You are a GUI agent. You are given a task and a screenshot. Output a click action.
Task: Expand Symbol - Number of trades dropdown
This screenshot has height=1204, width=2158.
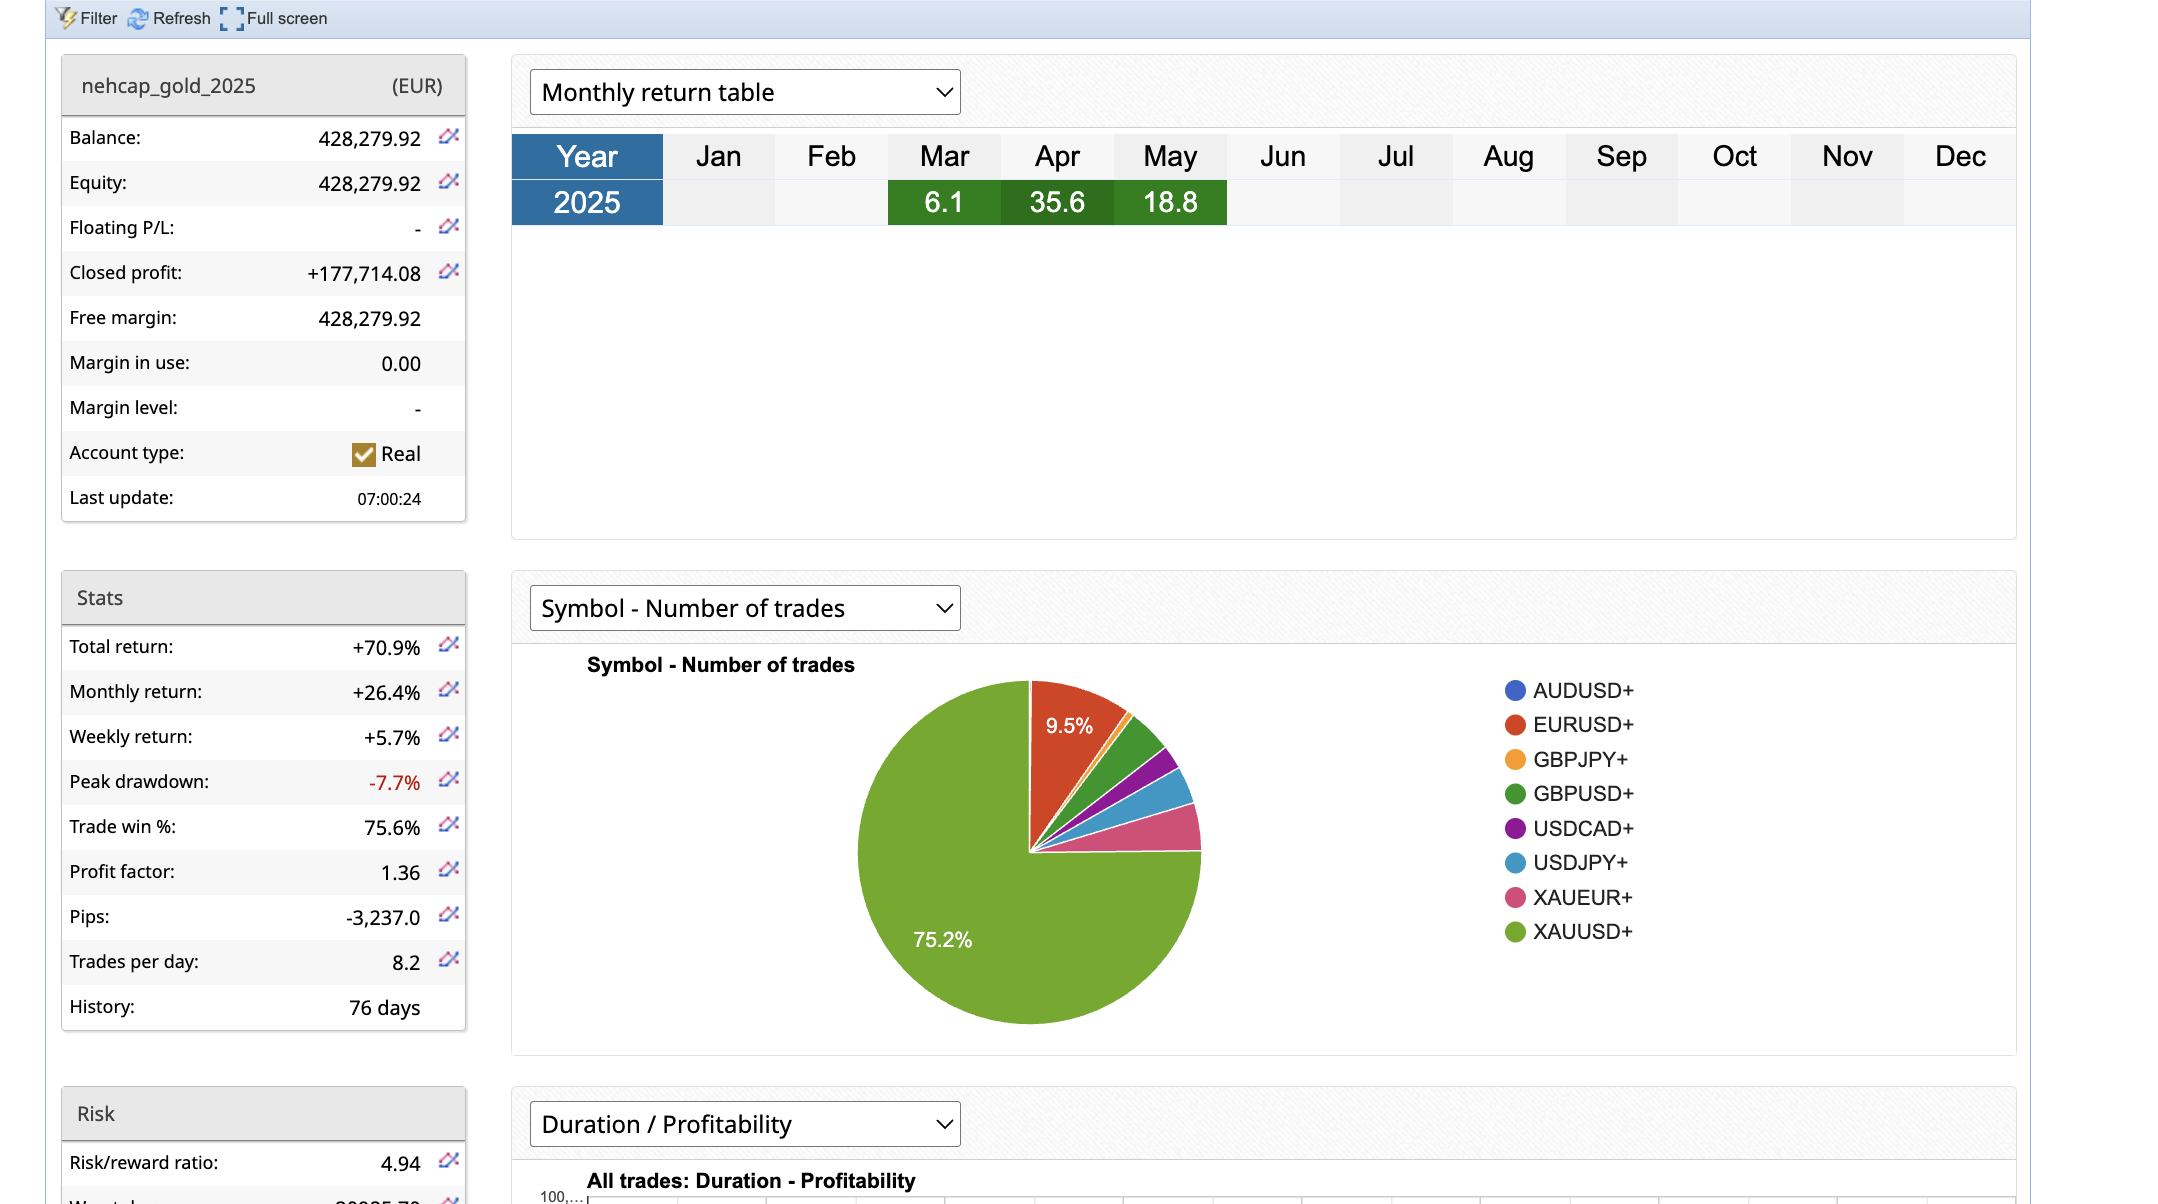pos(745,608)
